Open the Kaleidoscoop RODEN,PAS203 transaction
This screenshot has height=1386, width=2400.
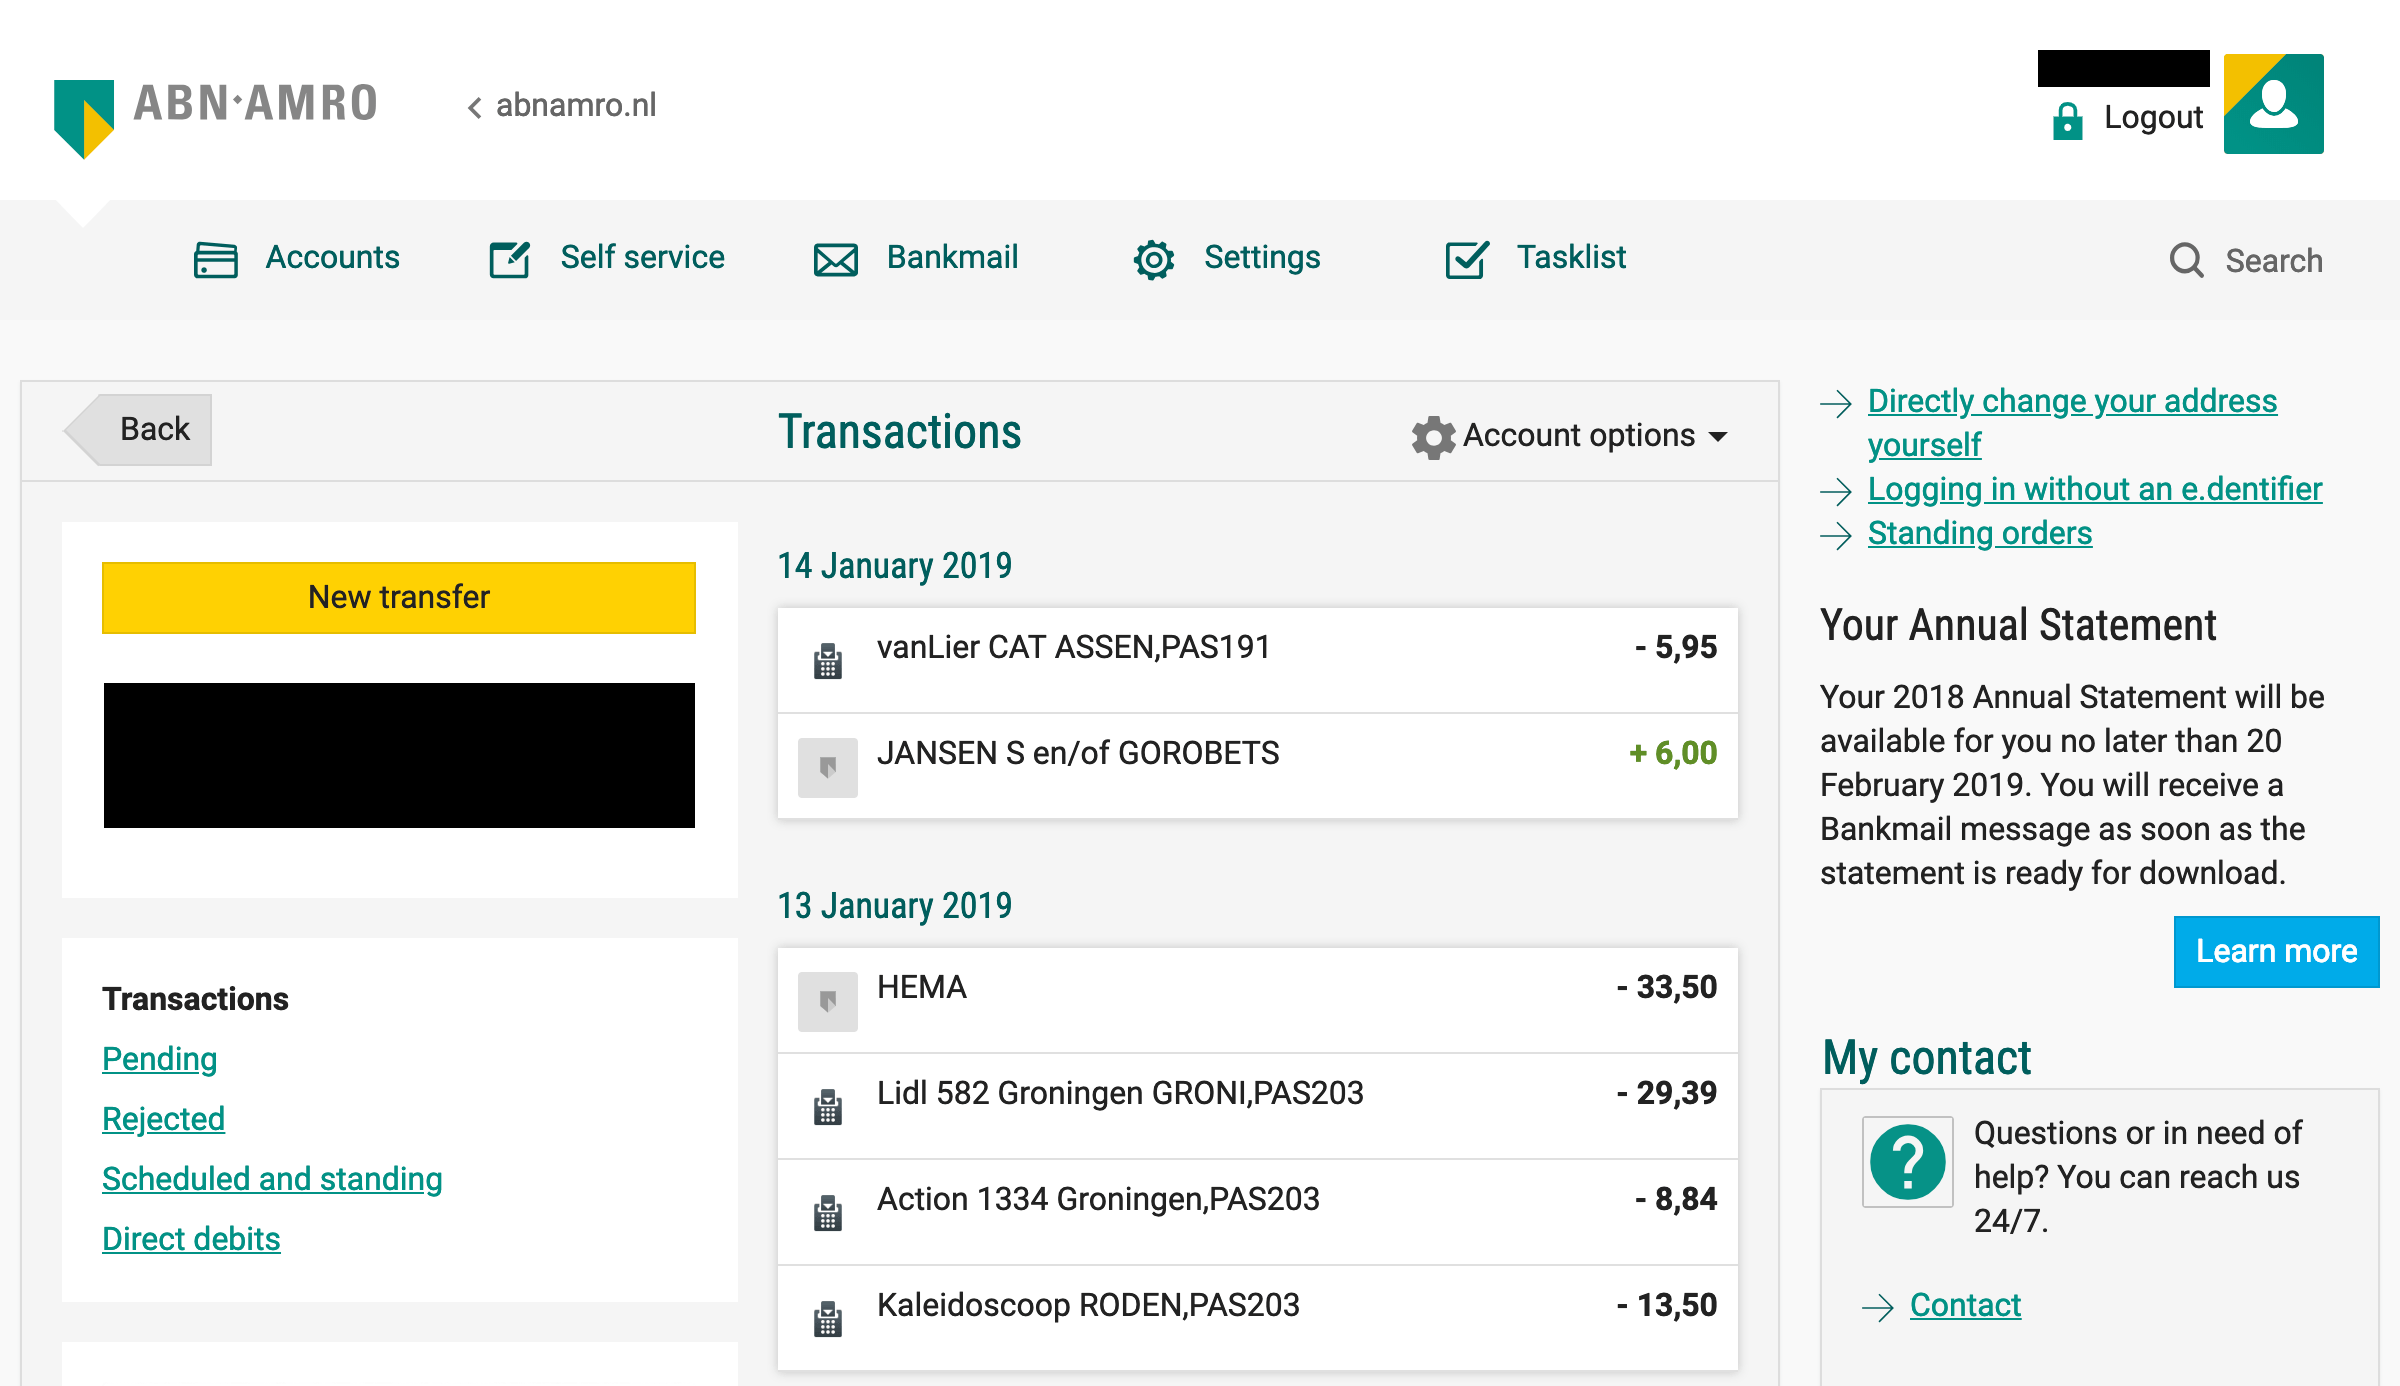click(x=1258, y=1318)
